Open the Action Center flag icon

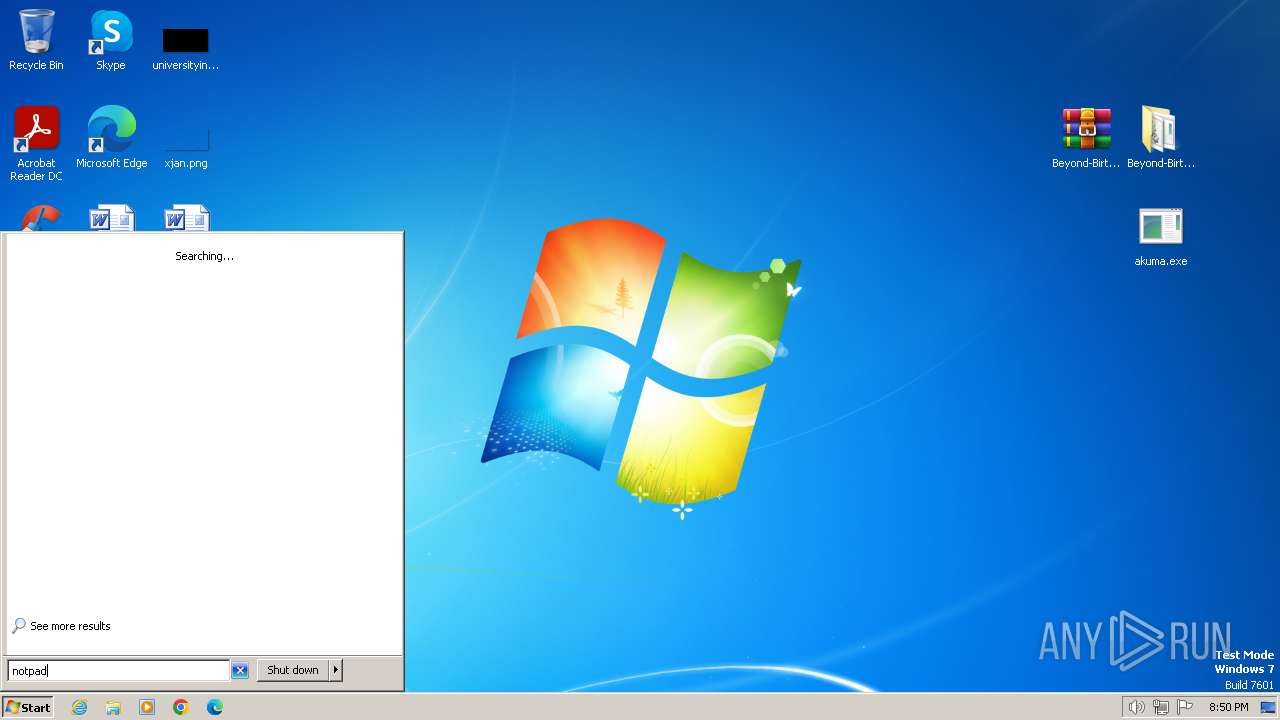[1186, 707]
